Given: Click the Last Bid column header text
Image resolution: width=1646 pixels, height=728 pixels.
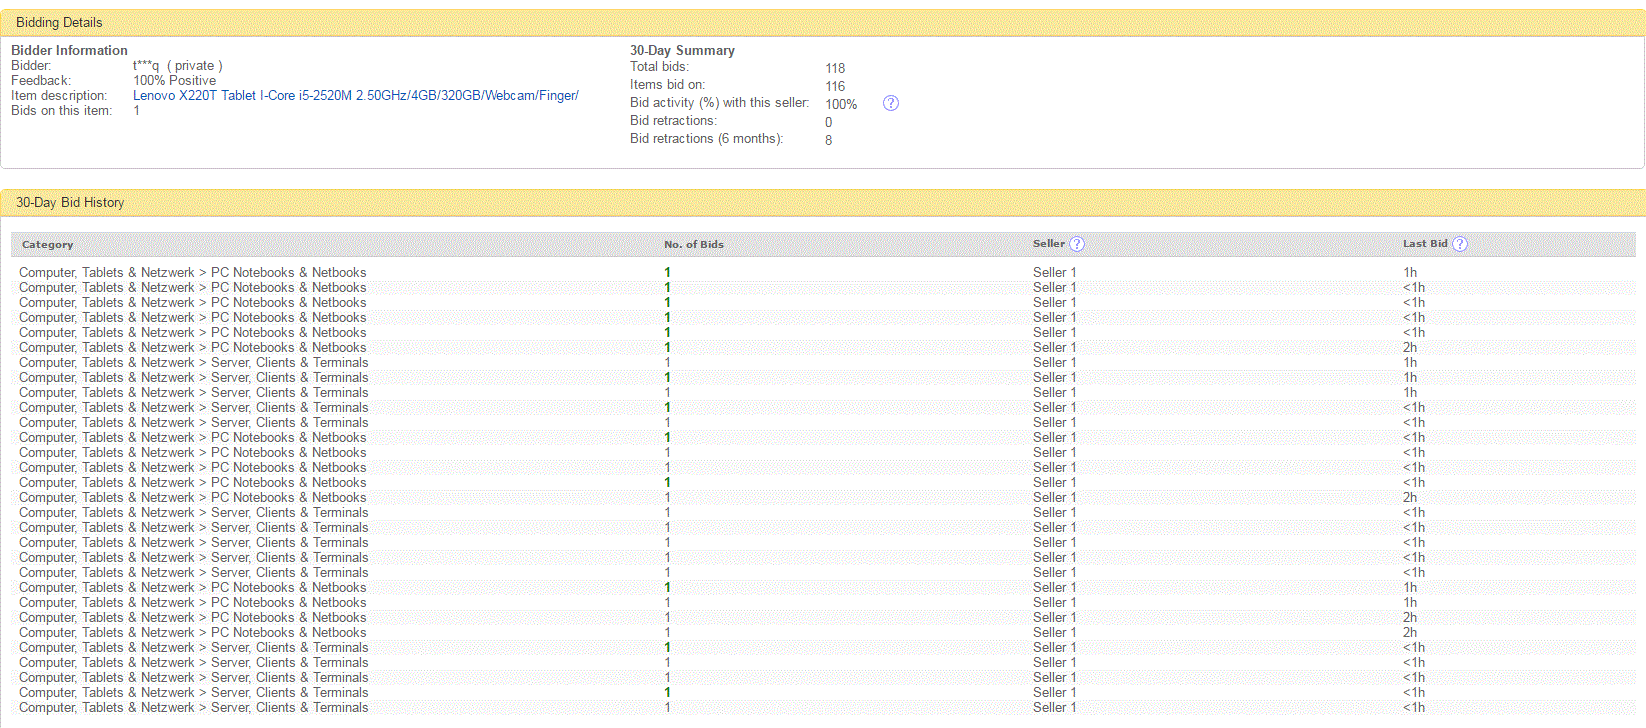Looking at the screenshot, I should pos(1424,244).
